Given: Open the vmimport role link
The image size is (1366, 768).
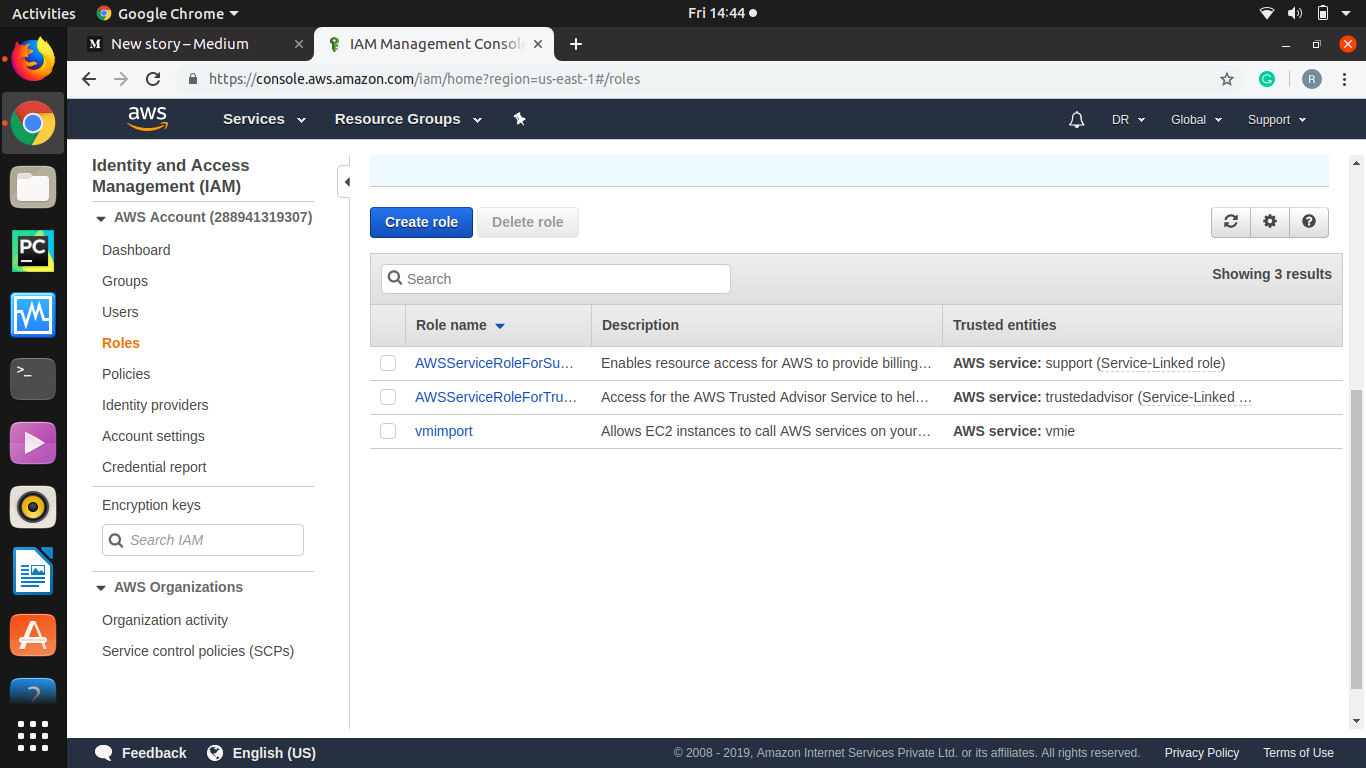Looking at the screenshot, I should 444,431.
